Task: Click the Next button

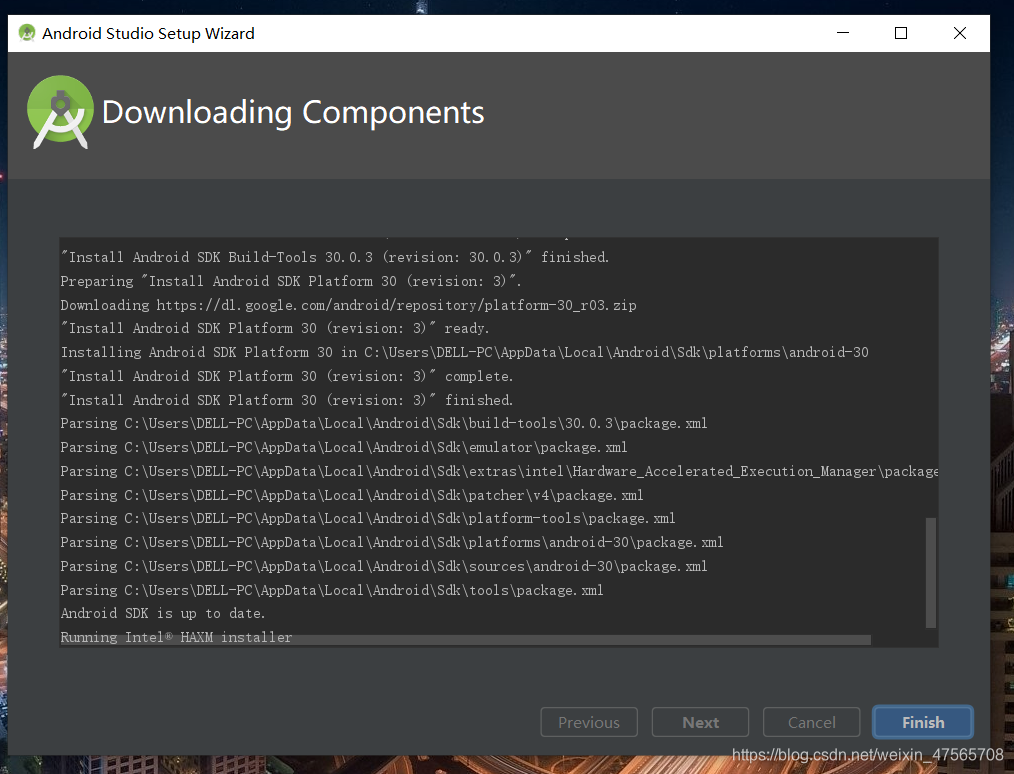Action: (x=700, y=722)
